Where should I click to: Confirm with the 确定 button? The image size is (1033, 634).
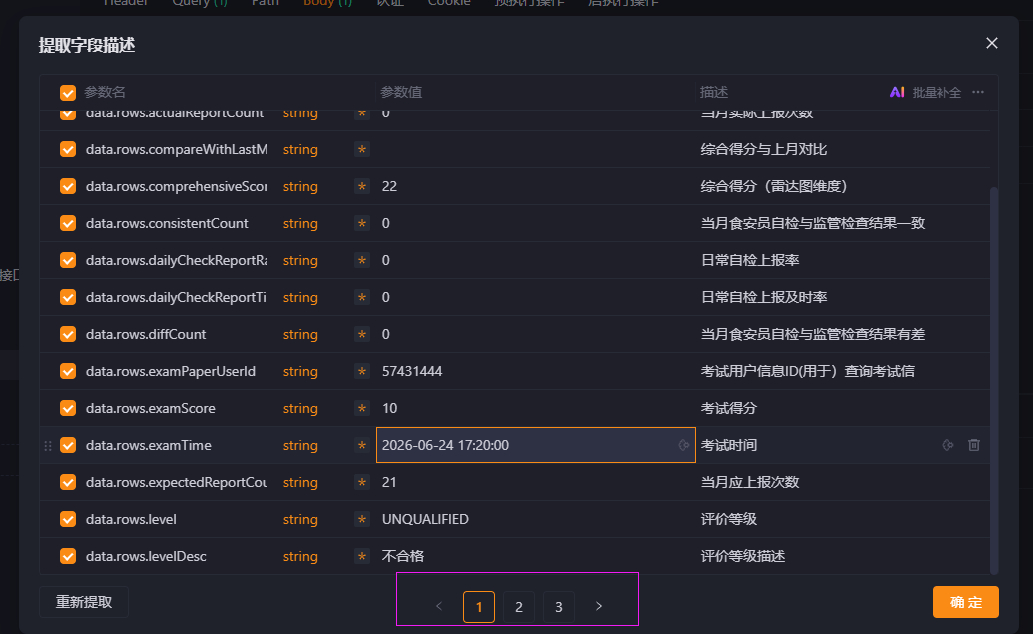point(966,602)
